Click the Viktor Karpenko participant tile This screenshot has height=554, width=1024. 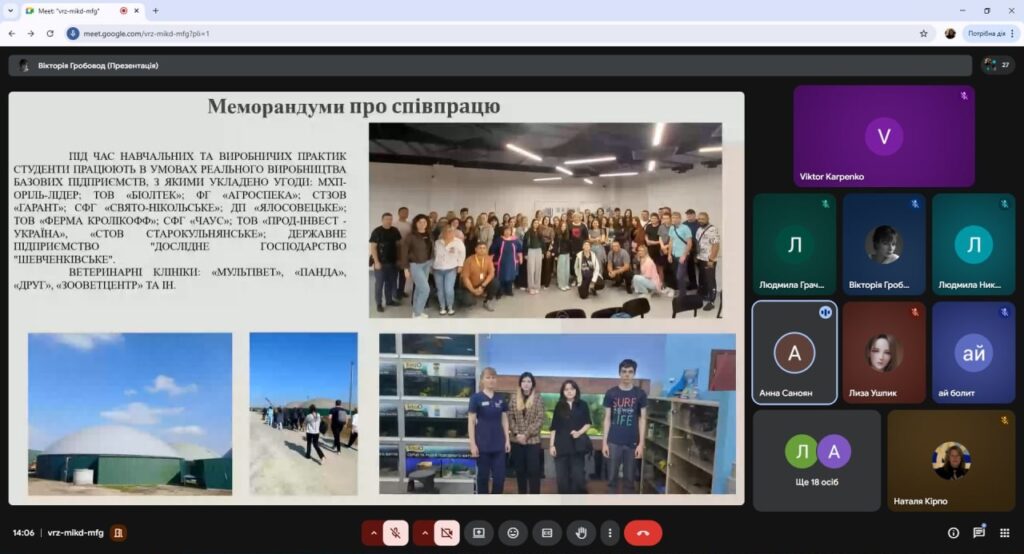(883, 136)
